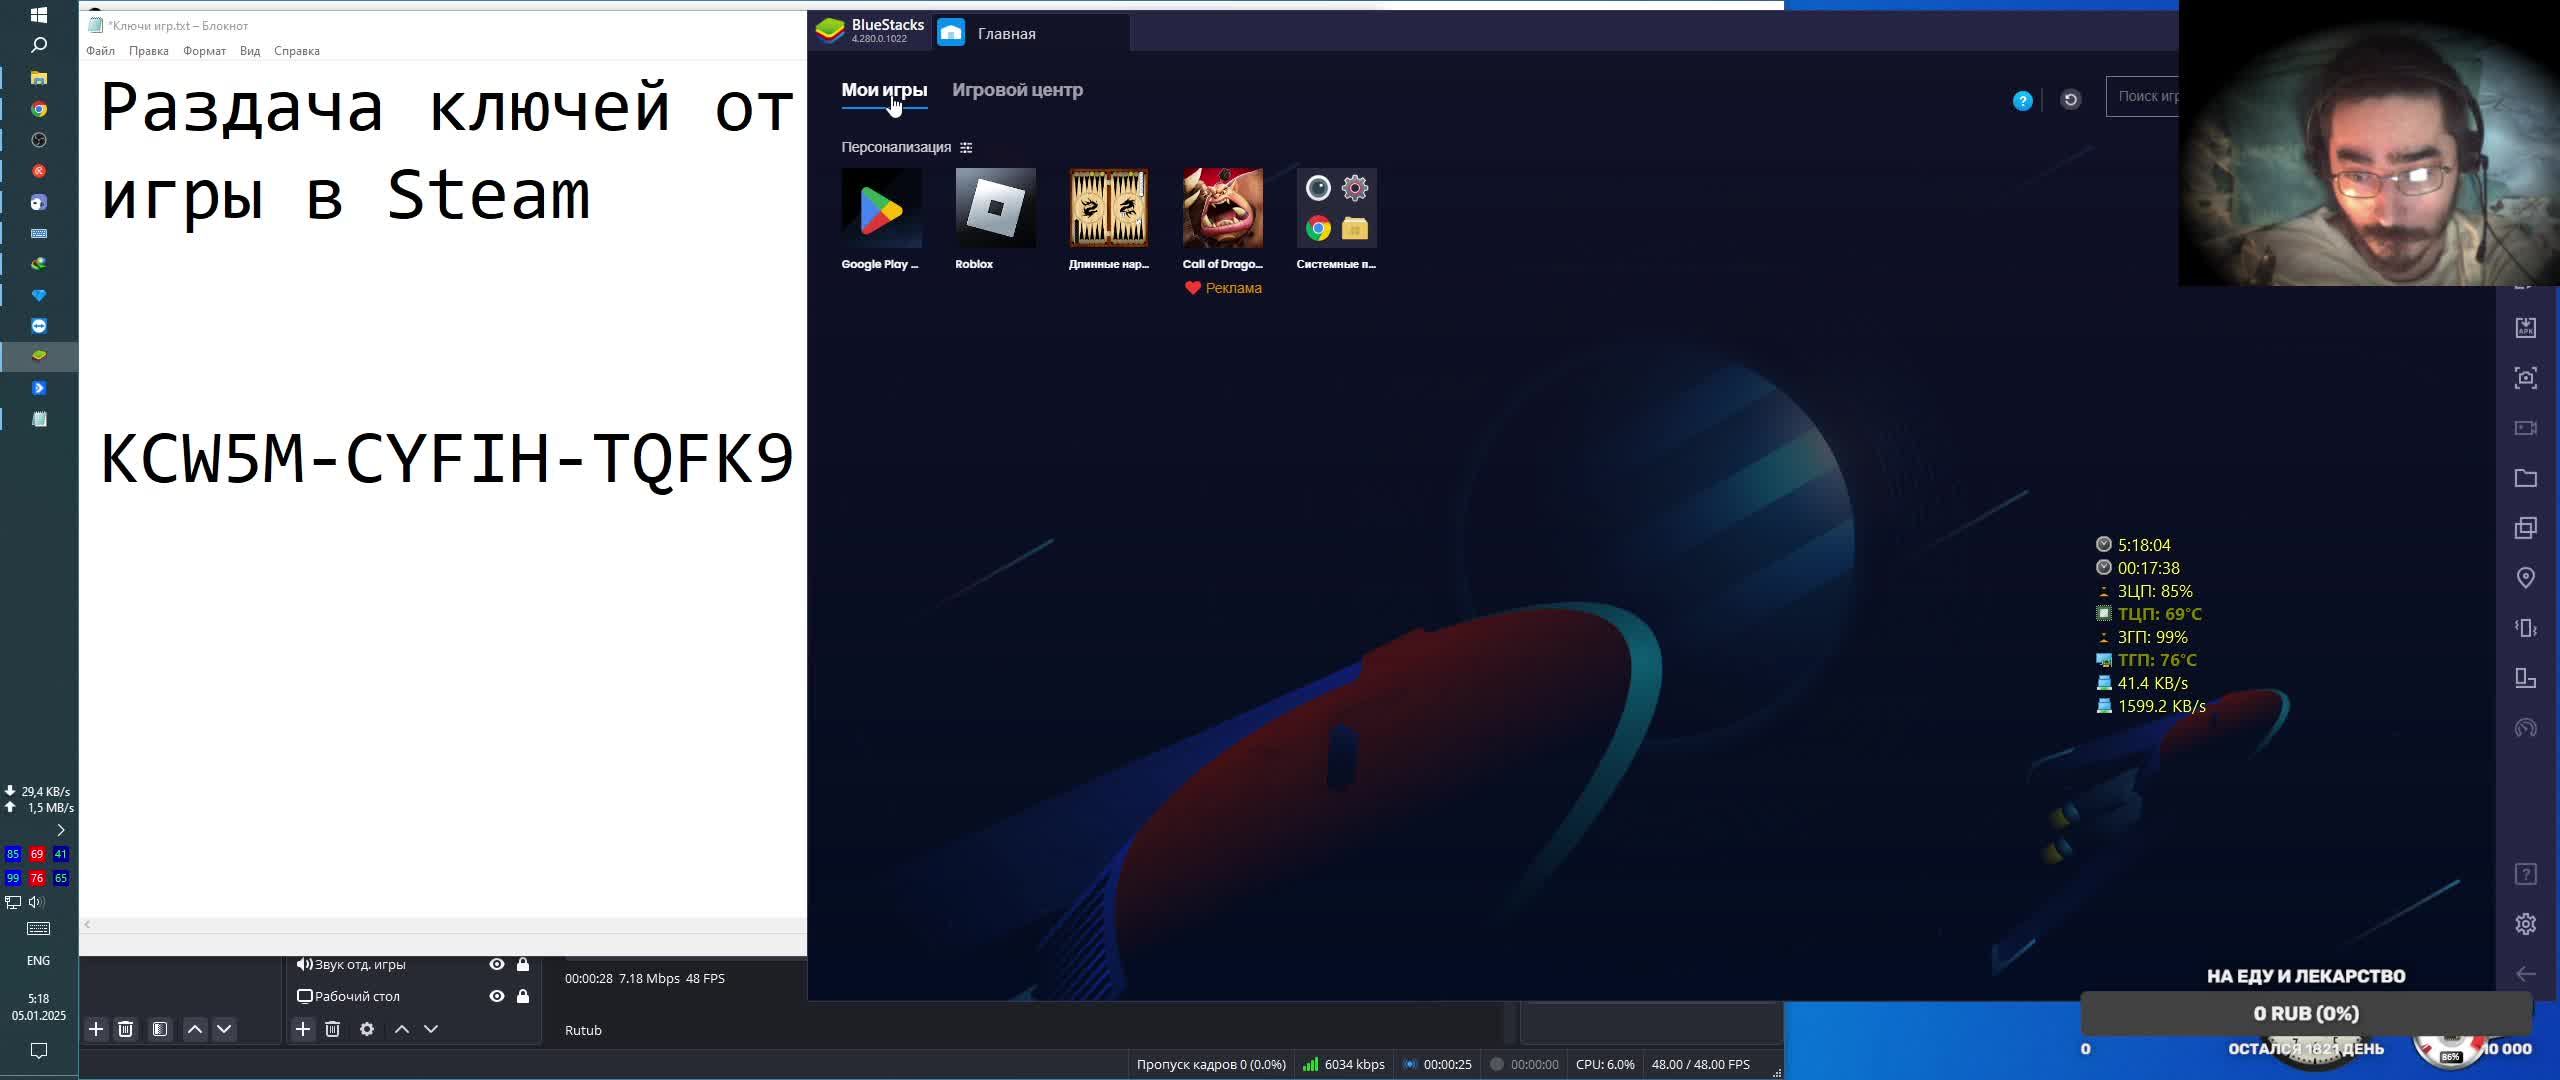
Task: Click the BlueStacks refresh circular arrow icon
Action: tap(2071, 100)
